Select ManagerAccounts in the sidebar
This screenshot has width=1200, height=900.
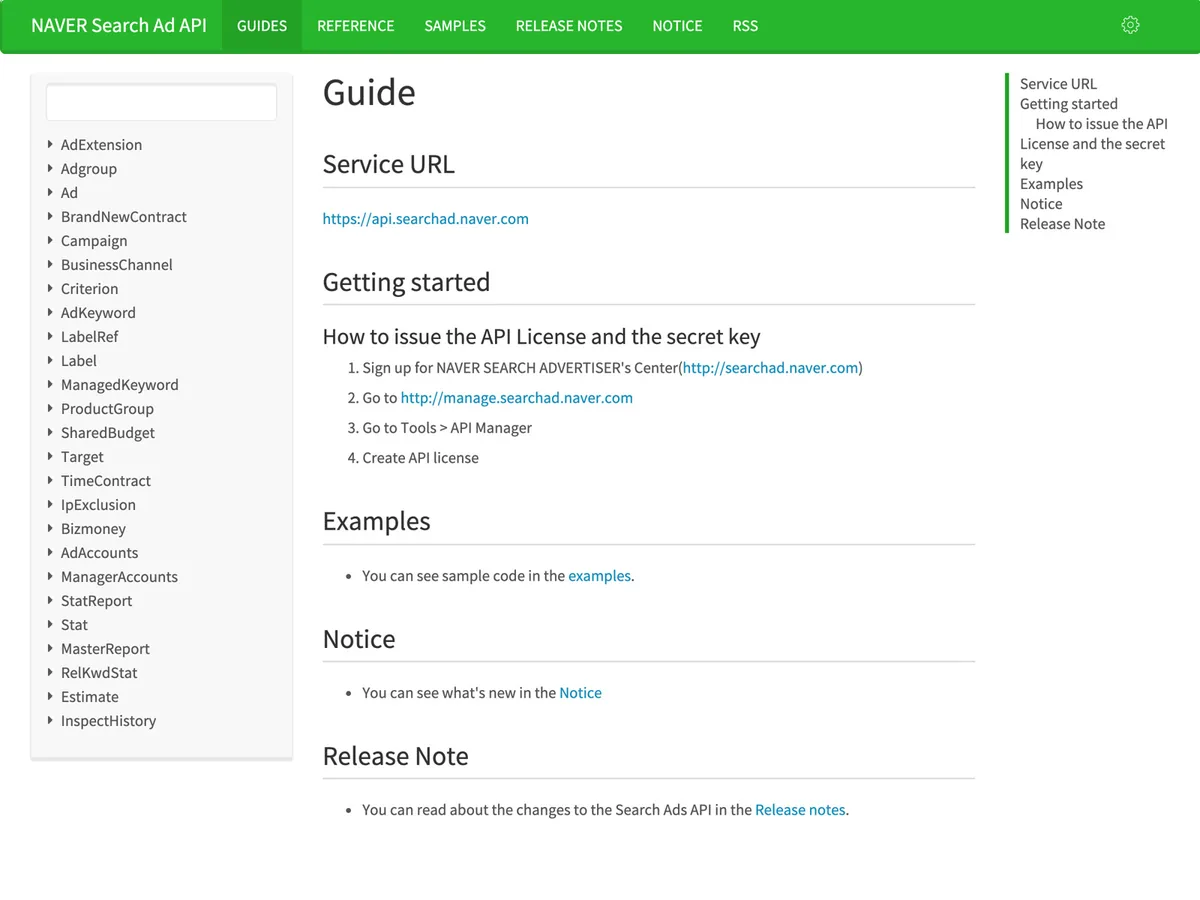[119, 577]
